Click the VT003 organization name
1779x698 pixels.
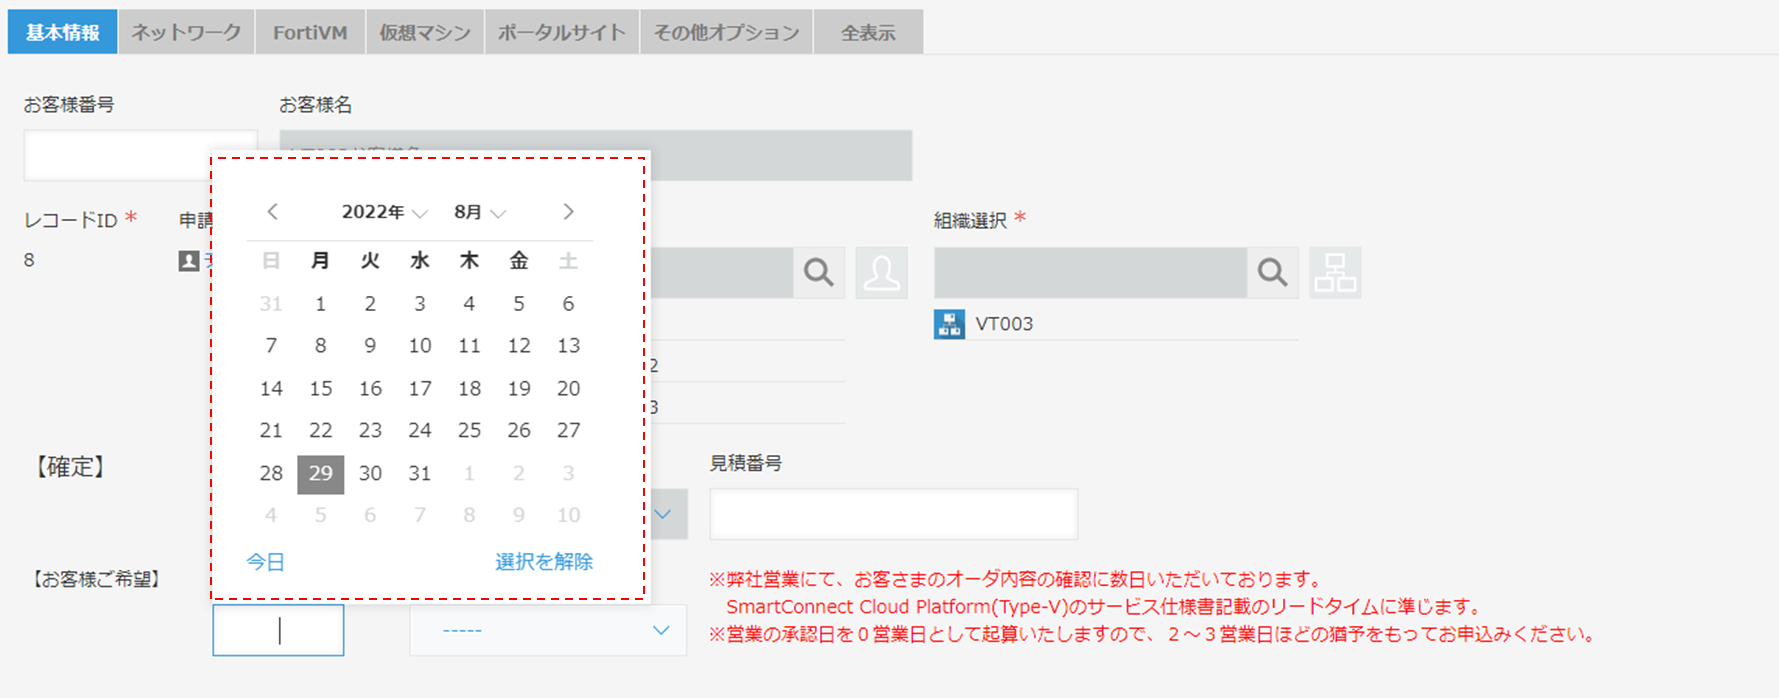[x=1004, y=324]
